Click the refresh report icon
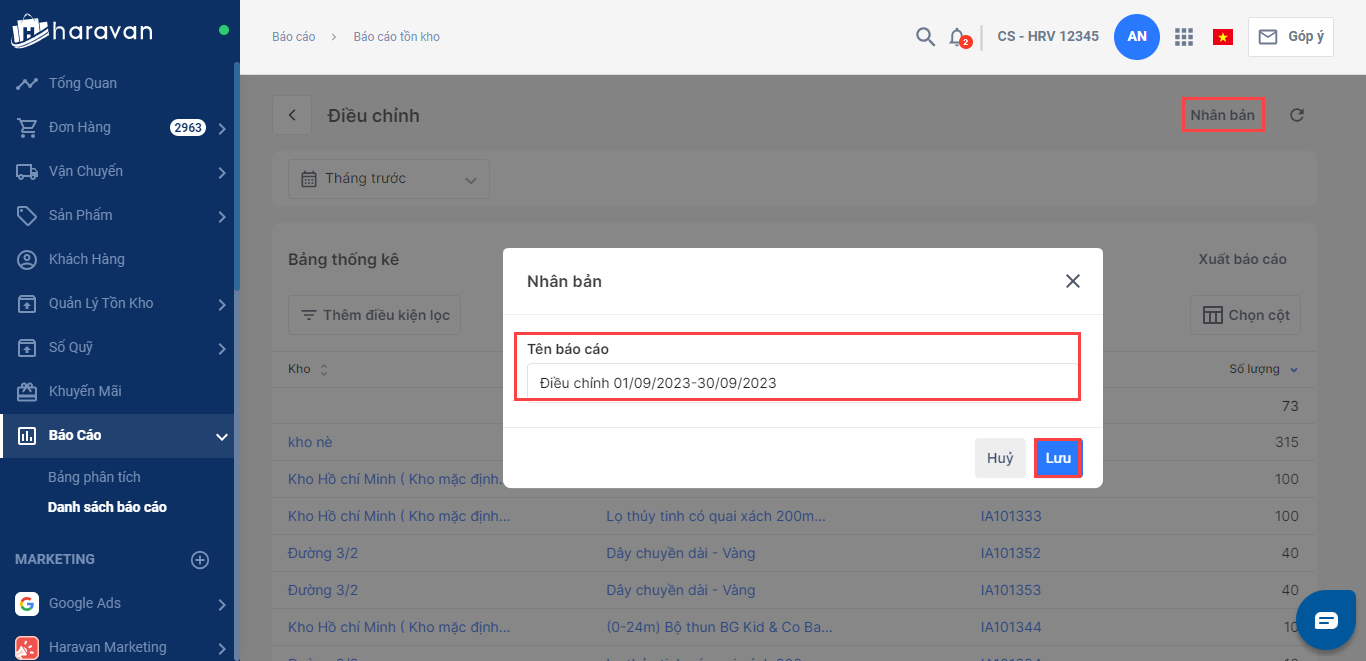The image size is (1366, 661). [x=1297, y=115]
